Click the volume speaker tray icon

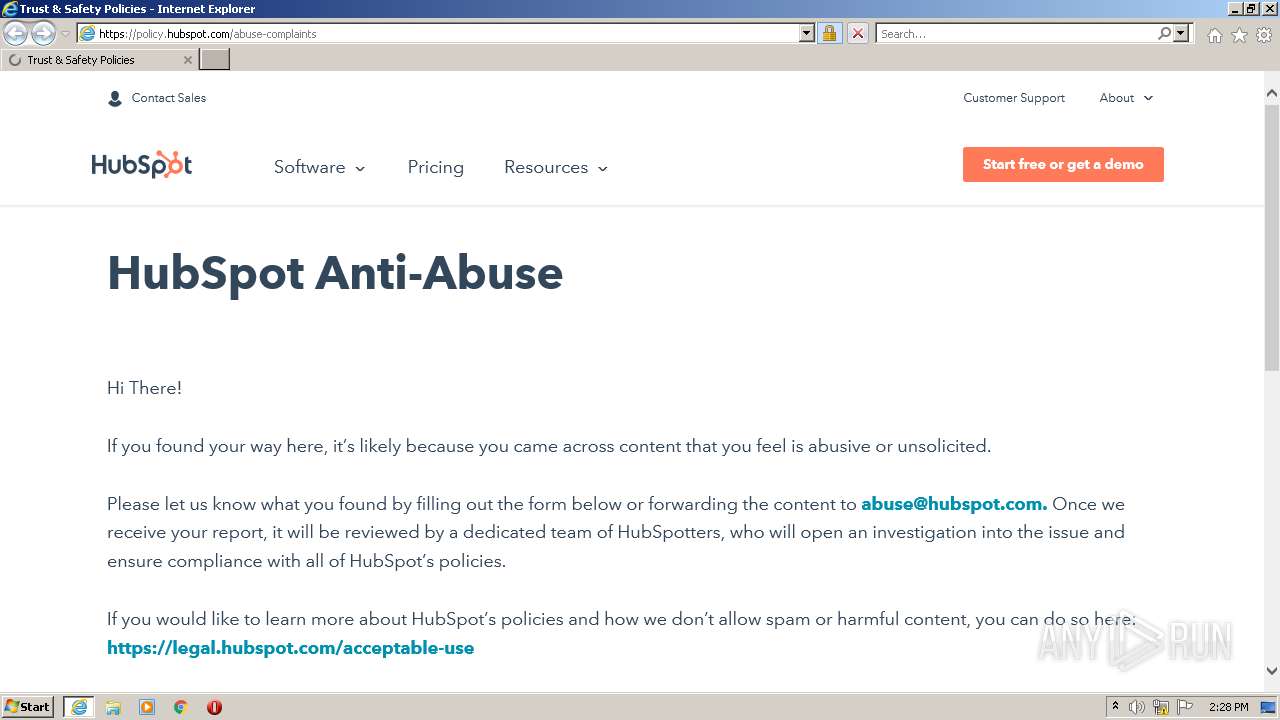(1137, 707)
